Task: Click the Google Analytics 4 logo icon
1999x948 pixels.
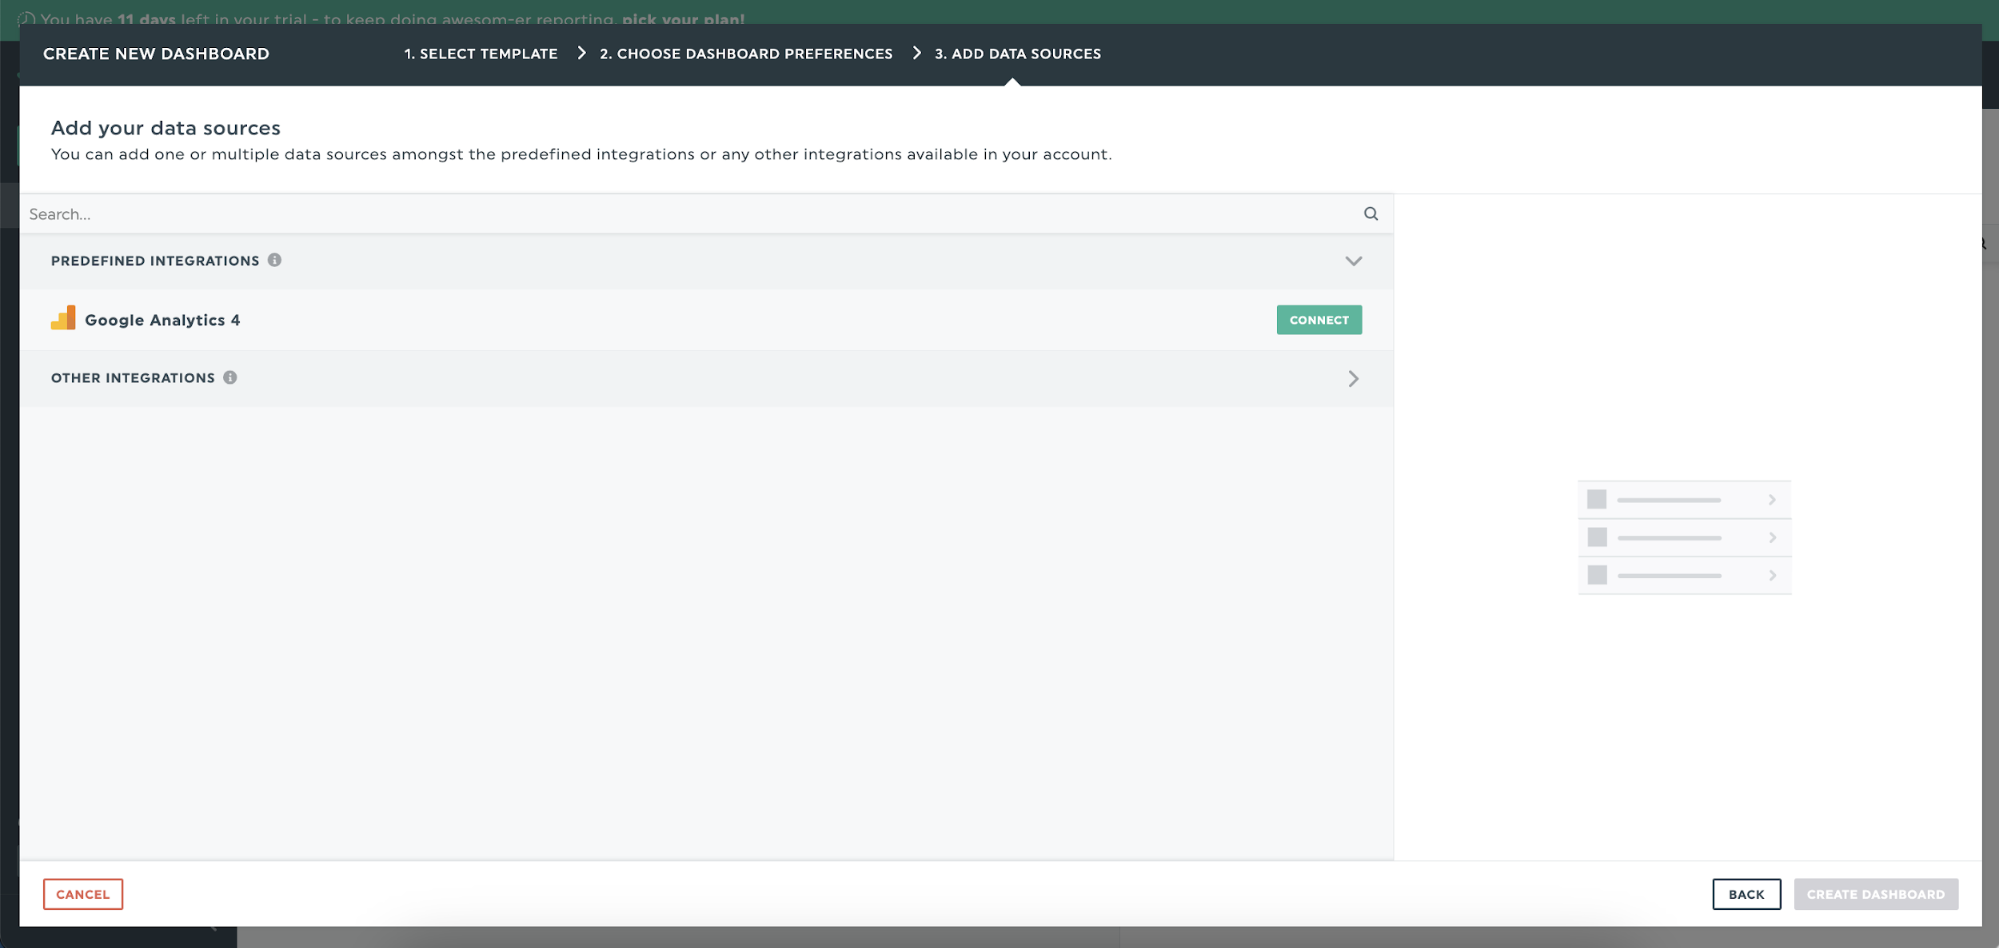Action: tap(63, 319)
